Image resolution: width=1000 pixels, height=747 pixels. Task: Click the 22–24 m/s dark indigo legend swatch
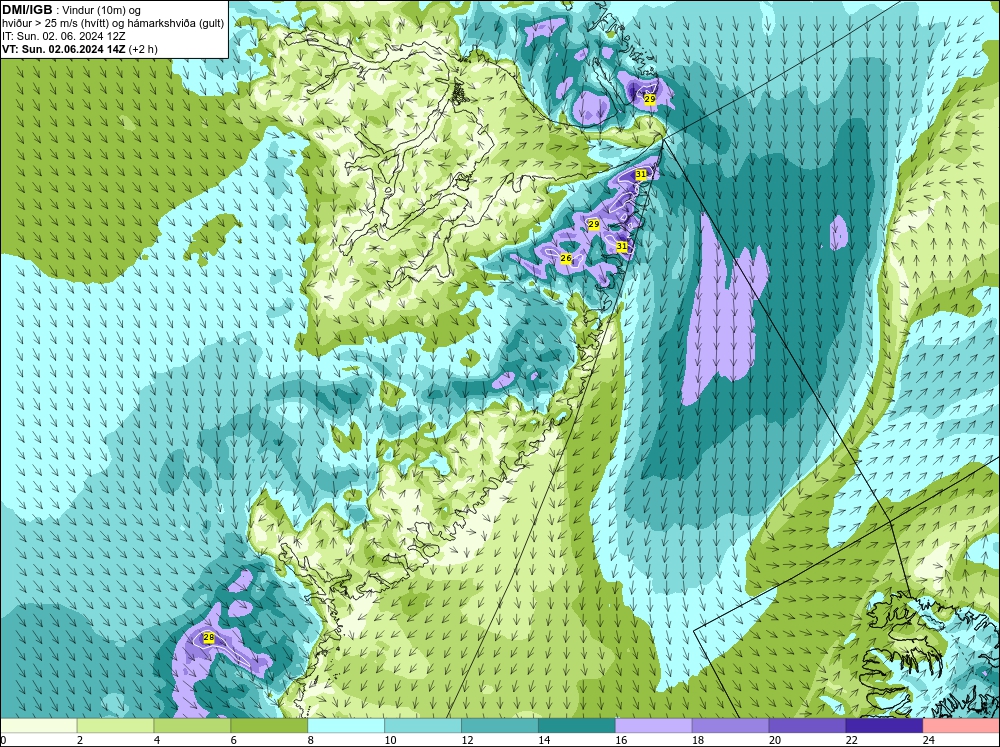pyautogui.click(x=884, y=726)
